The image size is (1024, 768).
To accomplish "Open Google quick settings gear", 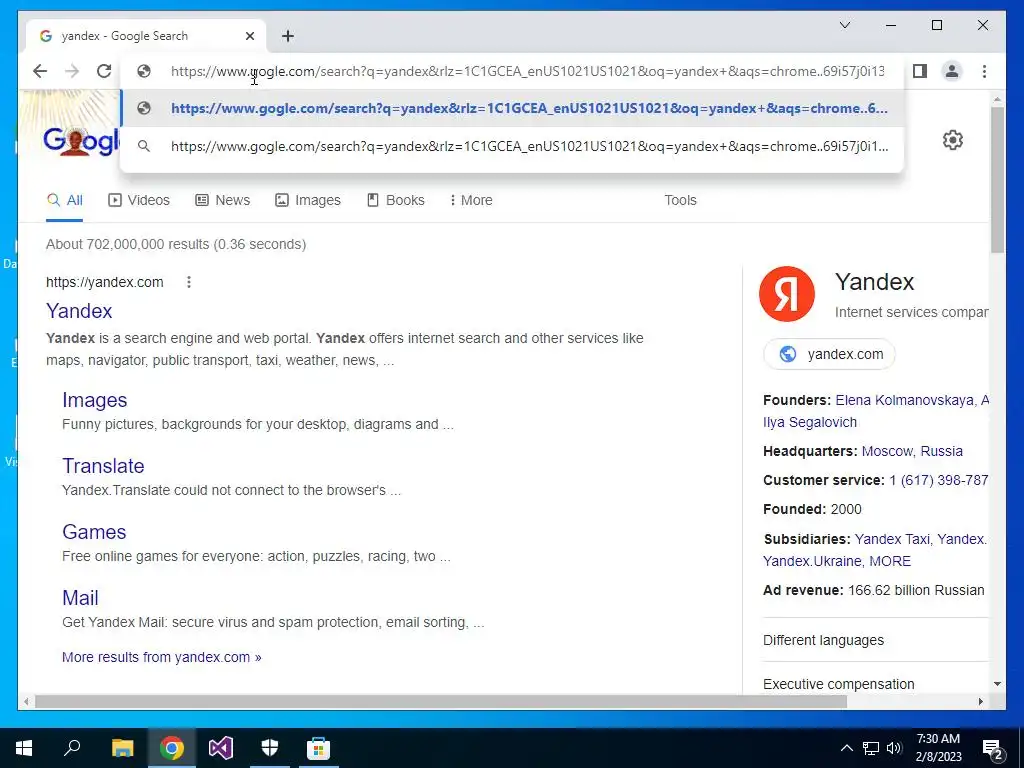I will point(953,140).
